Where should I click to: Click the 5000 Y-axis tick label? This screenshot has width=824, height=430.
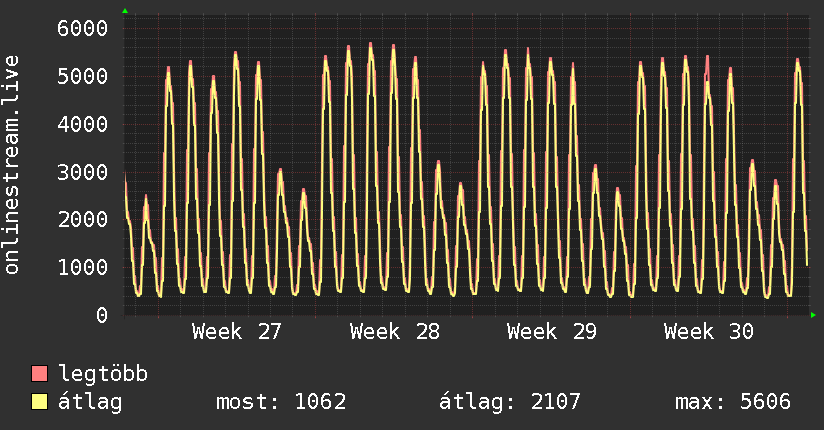click(83, 76)
